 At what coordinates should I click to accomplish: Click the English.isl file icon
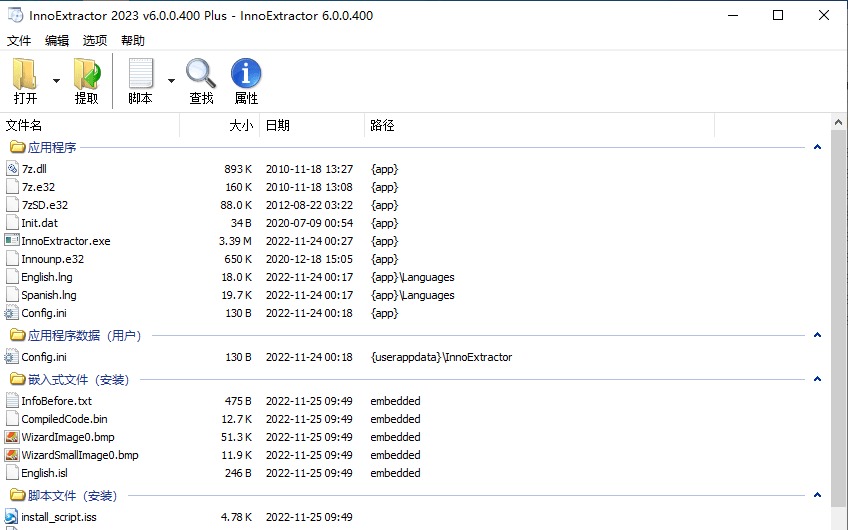coord(12,473)
